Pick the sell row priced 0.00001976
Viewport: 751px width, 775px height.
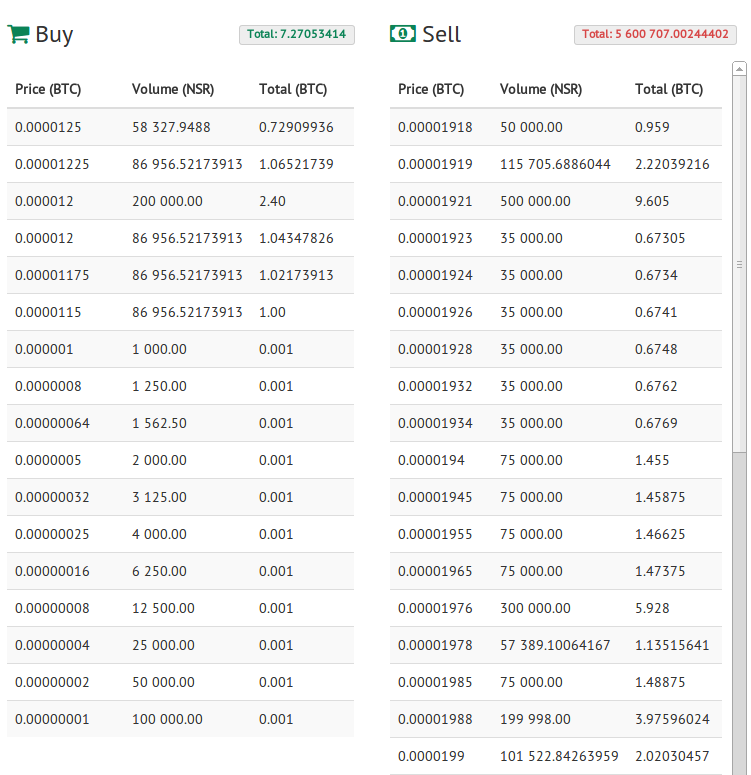click(x=556, y=608)
